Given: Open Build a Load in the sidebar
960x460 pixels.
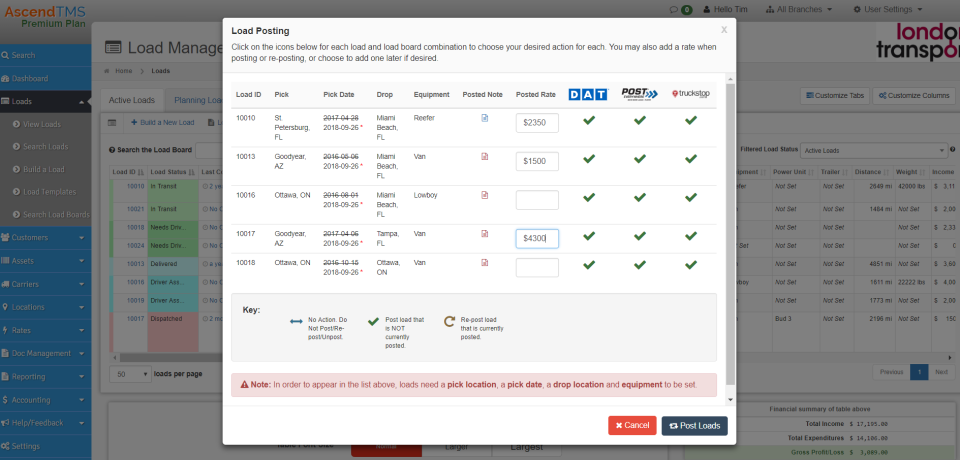Looking at the screenshot, I should click(x=43, y=170).
